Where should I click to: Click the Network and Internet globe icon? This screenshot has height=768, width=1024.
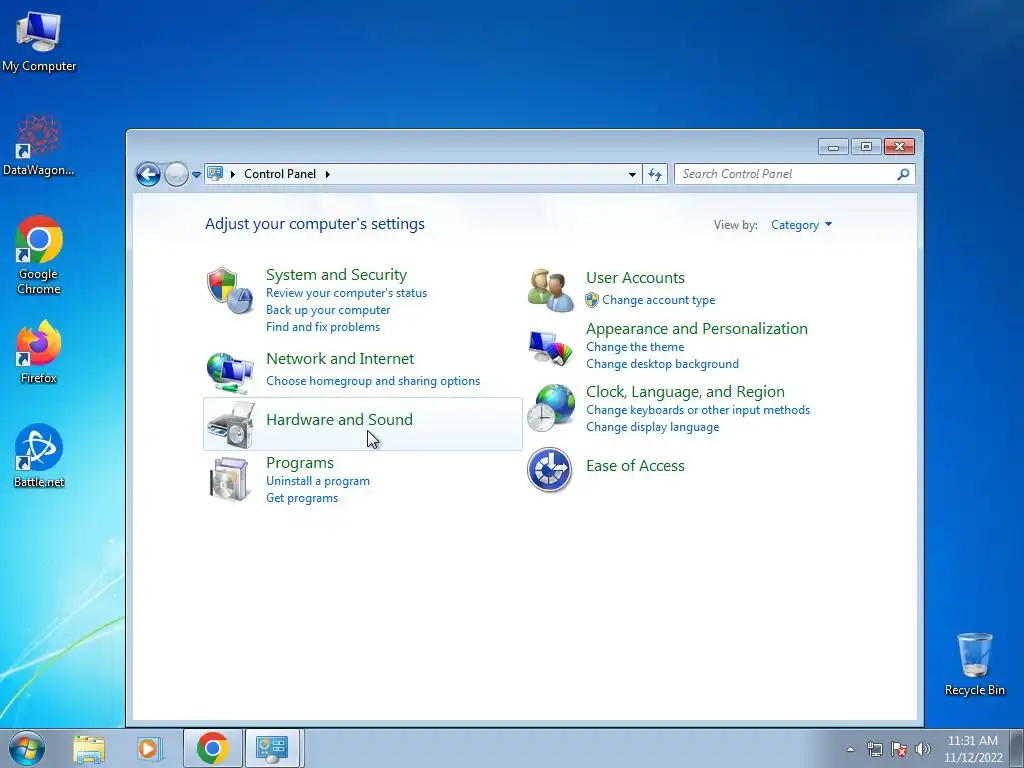click(229, 372)
